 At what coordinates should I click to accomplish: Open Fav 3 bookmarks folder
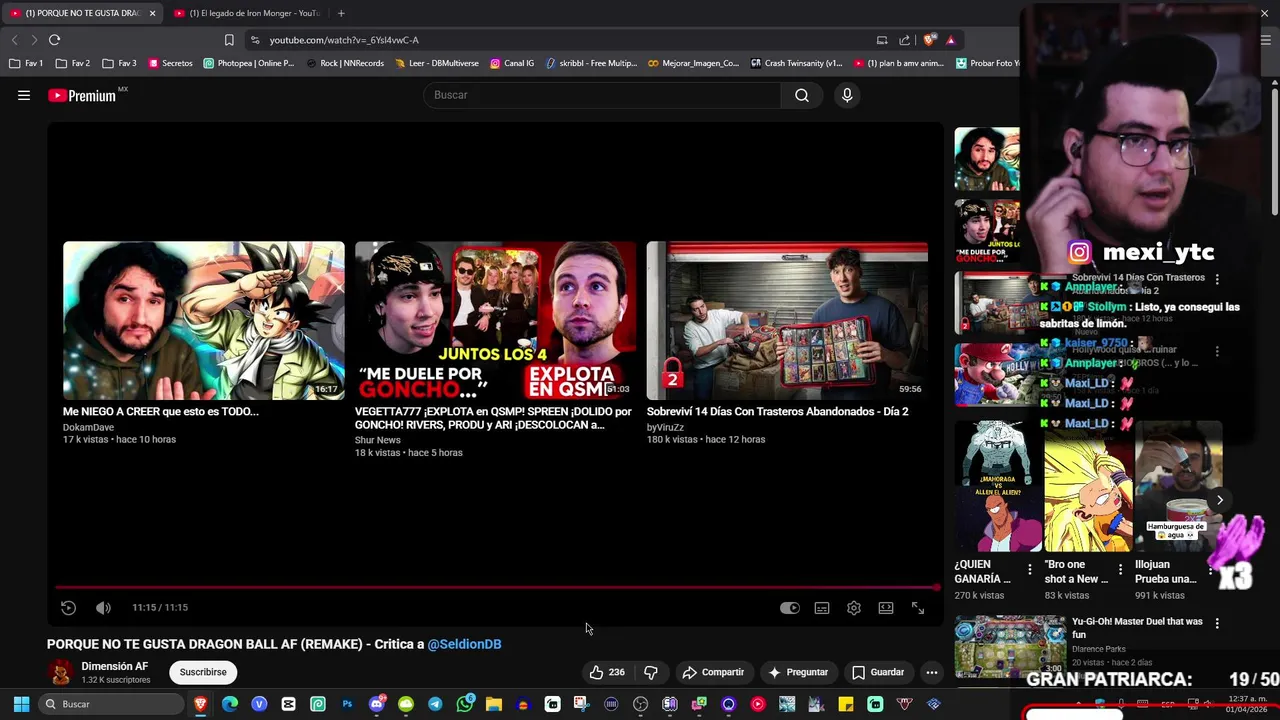point(119,63)
